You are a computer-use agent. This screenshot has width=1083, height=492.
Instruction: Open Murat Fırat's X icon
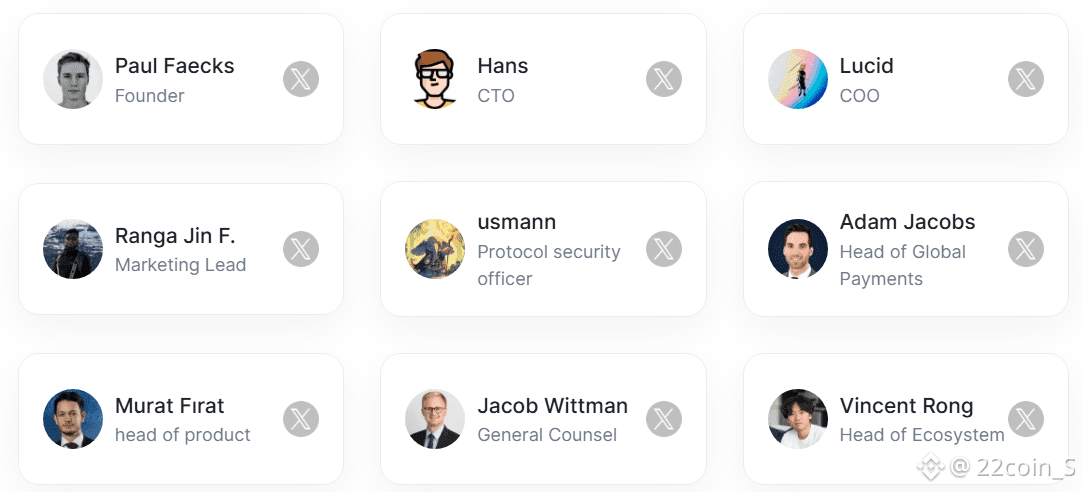tap(301, 419)
